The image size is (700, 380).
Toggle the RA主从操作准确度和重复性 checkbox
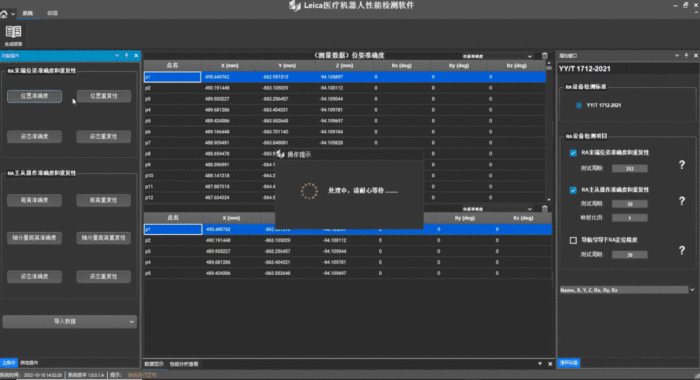[573, 190]
